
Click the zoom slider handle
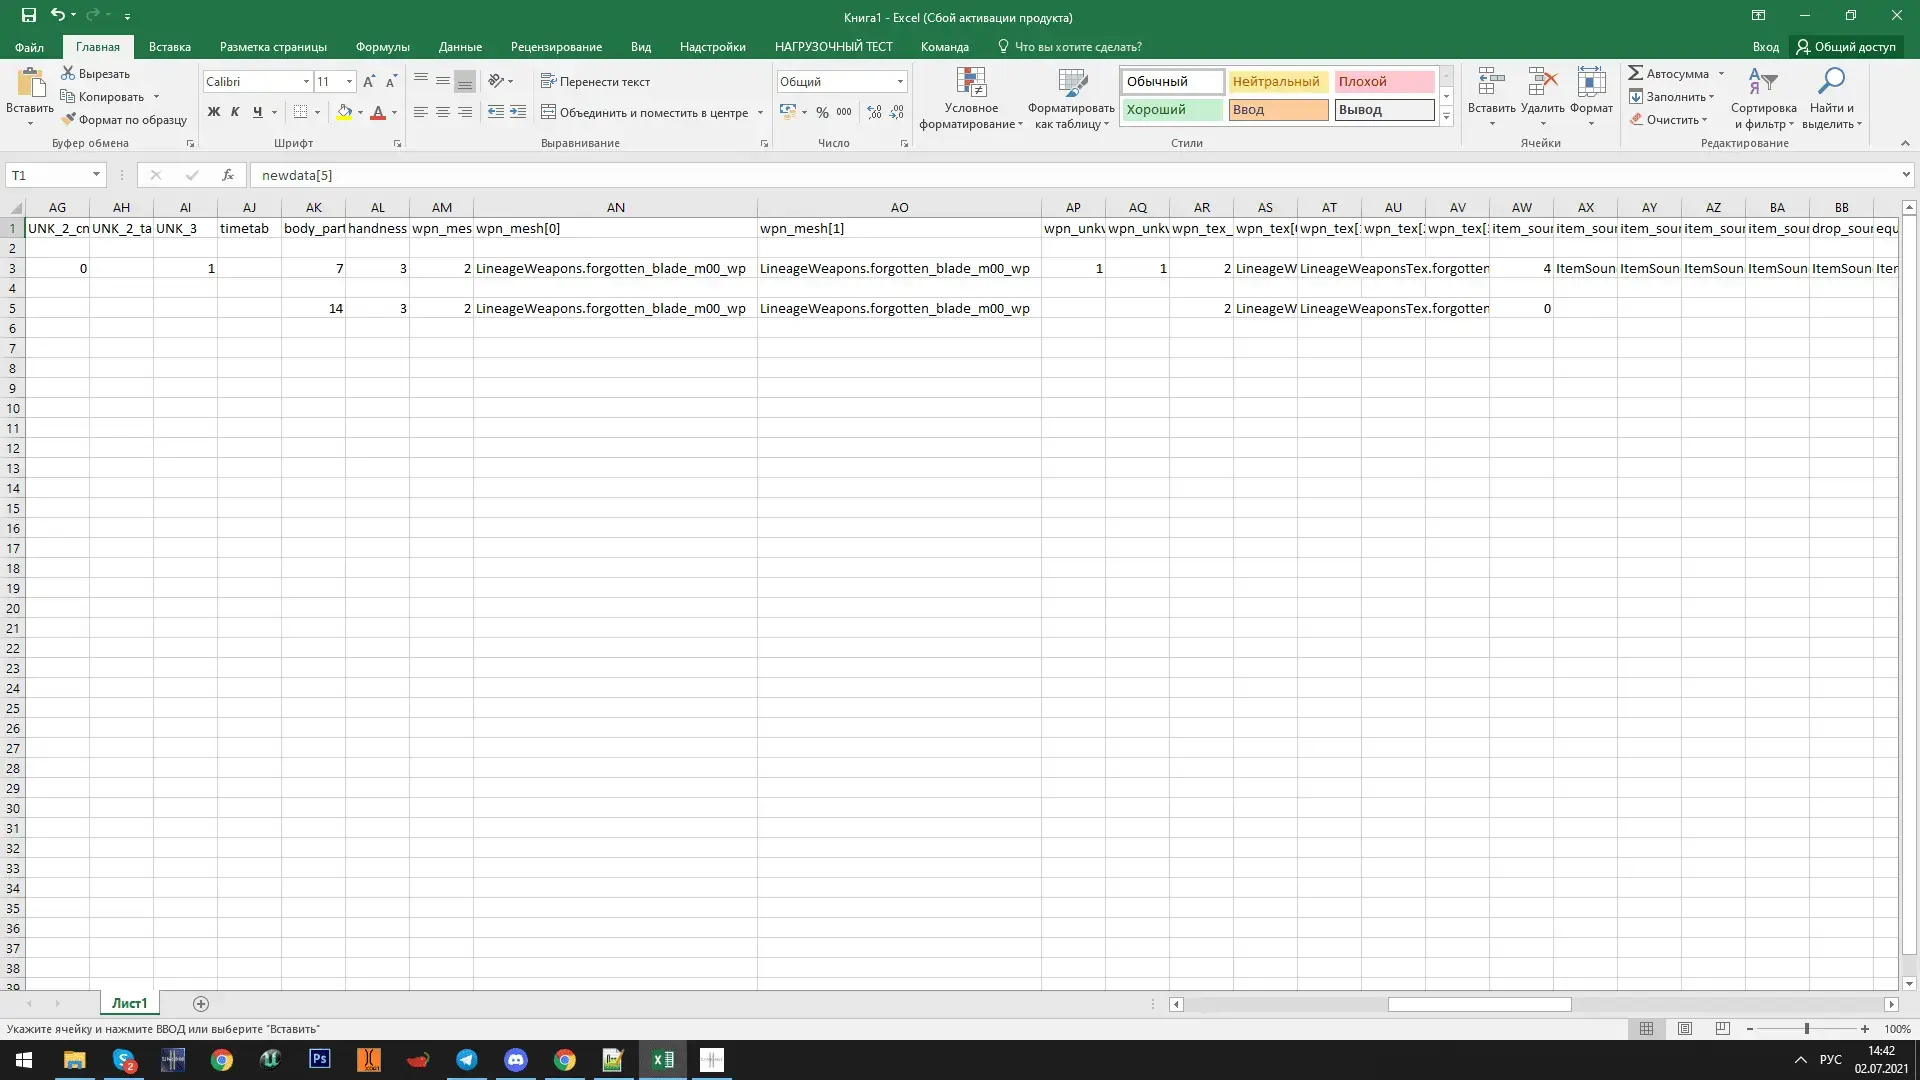click(x=1806, y=1029)
